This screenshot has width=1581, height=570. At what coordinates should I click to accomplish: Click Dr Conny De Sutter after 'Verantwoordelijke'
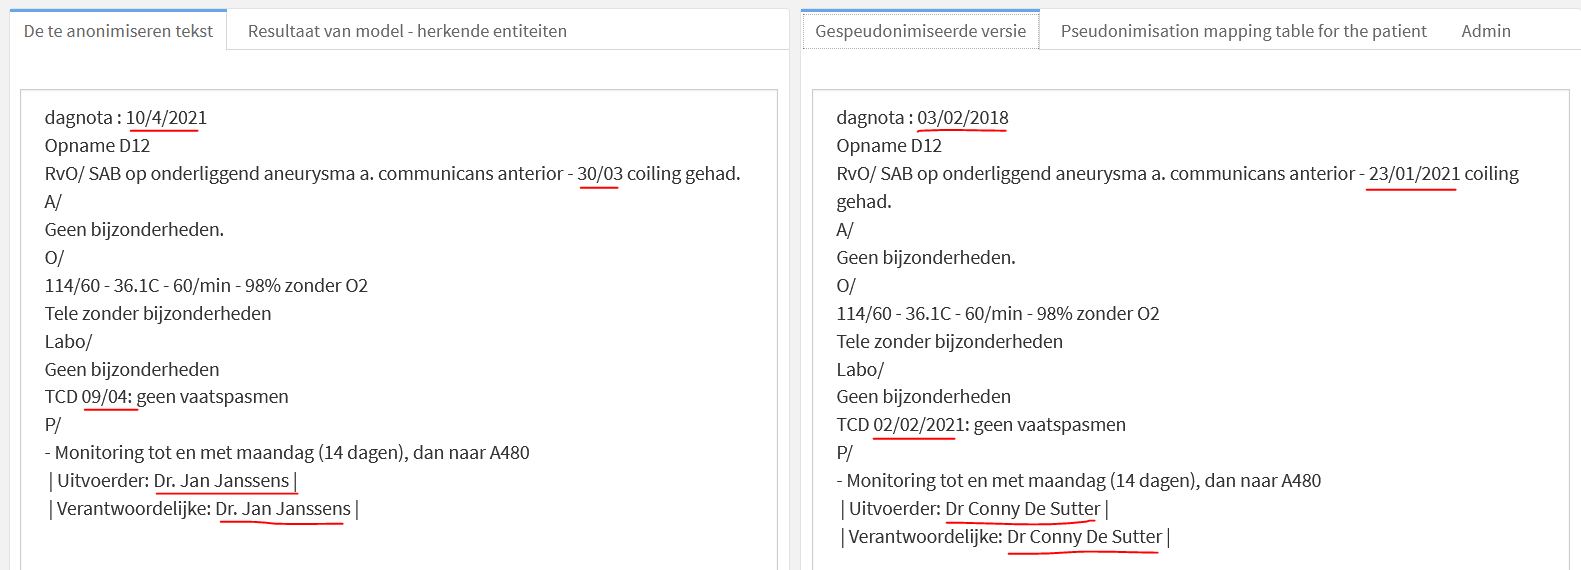tap(1084, 537)
